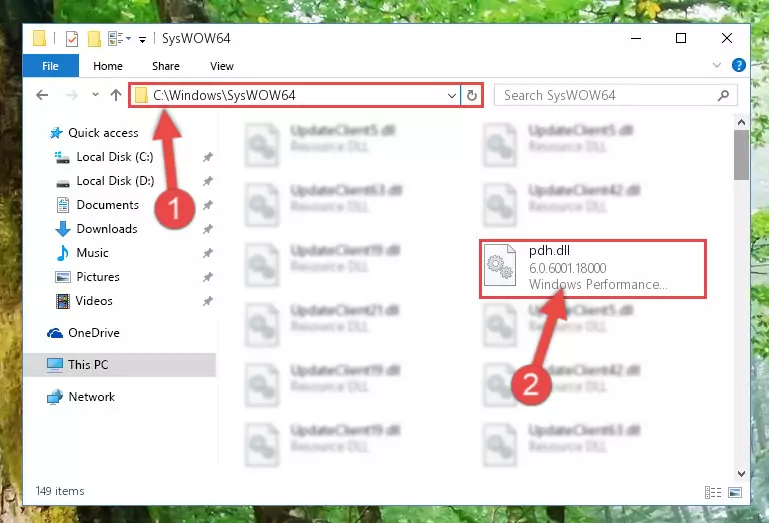The height and width of the screenshot is (523, 769).
Task: Click the pin icon beside Pictures
Action: [x=208, y=277]
